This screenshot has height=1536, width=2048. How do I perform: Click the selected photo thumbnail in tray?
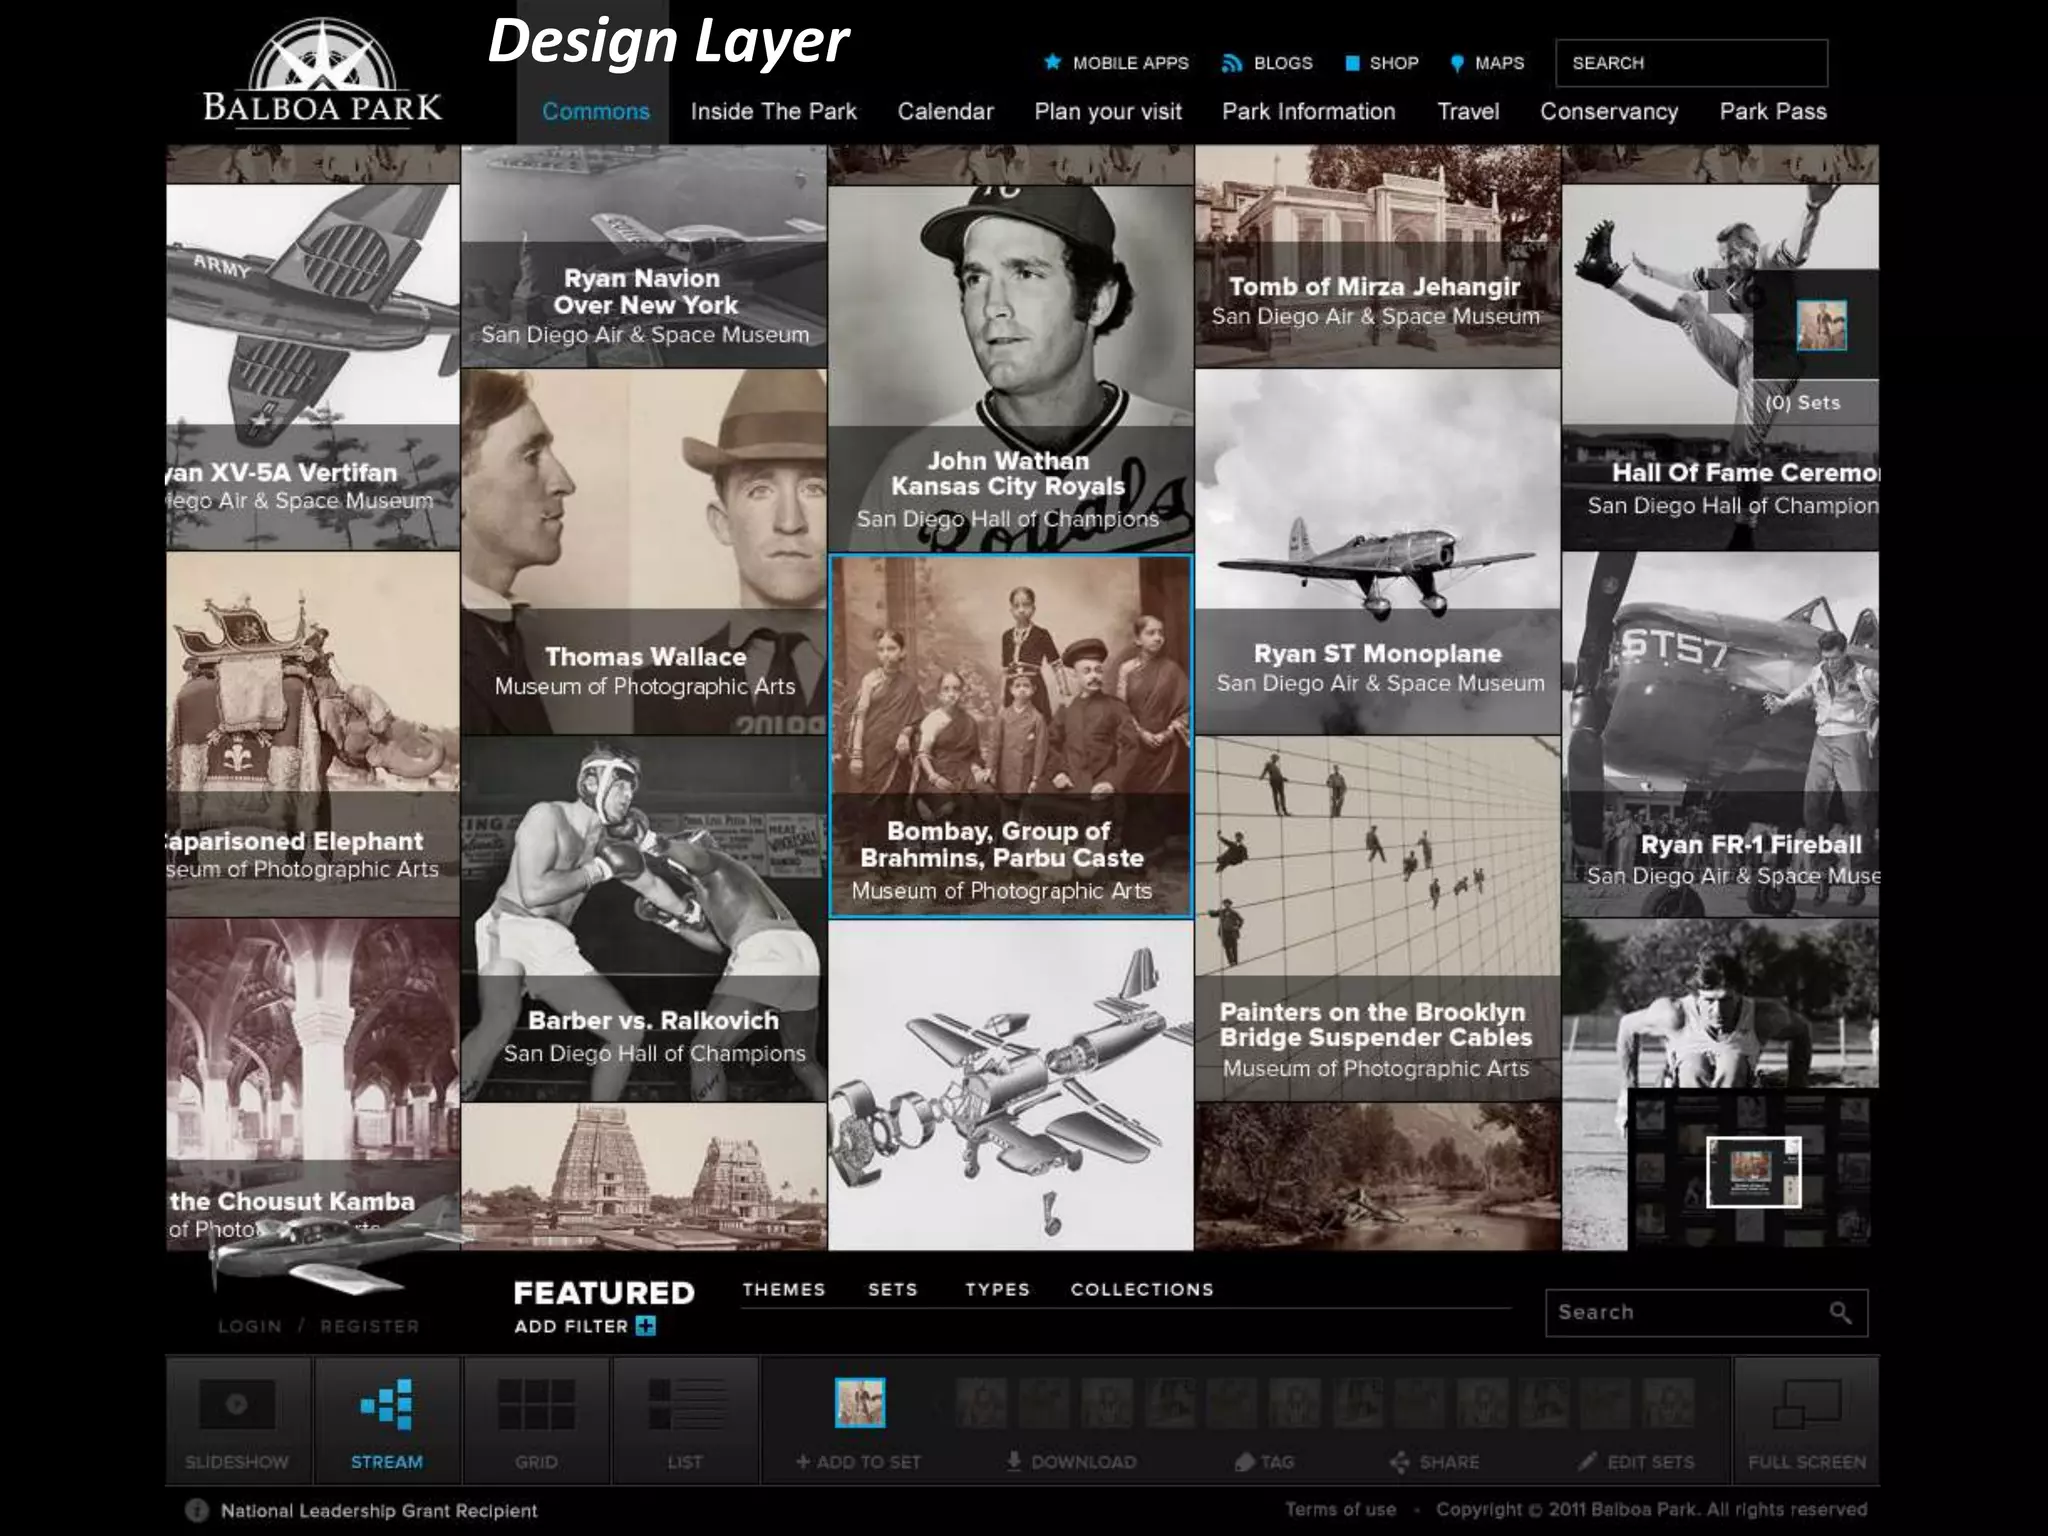[860, 1402]
